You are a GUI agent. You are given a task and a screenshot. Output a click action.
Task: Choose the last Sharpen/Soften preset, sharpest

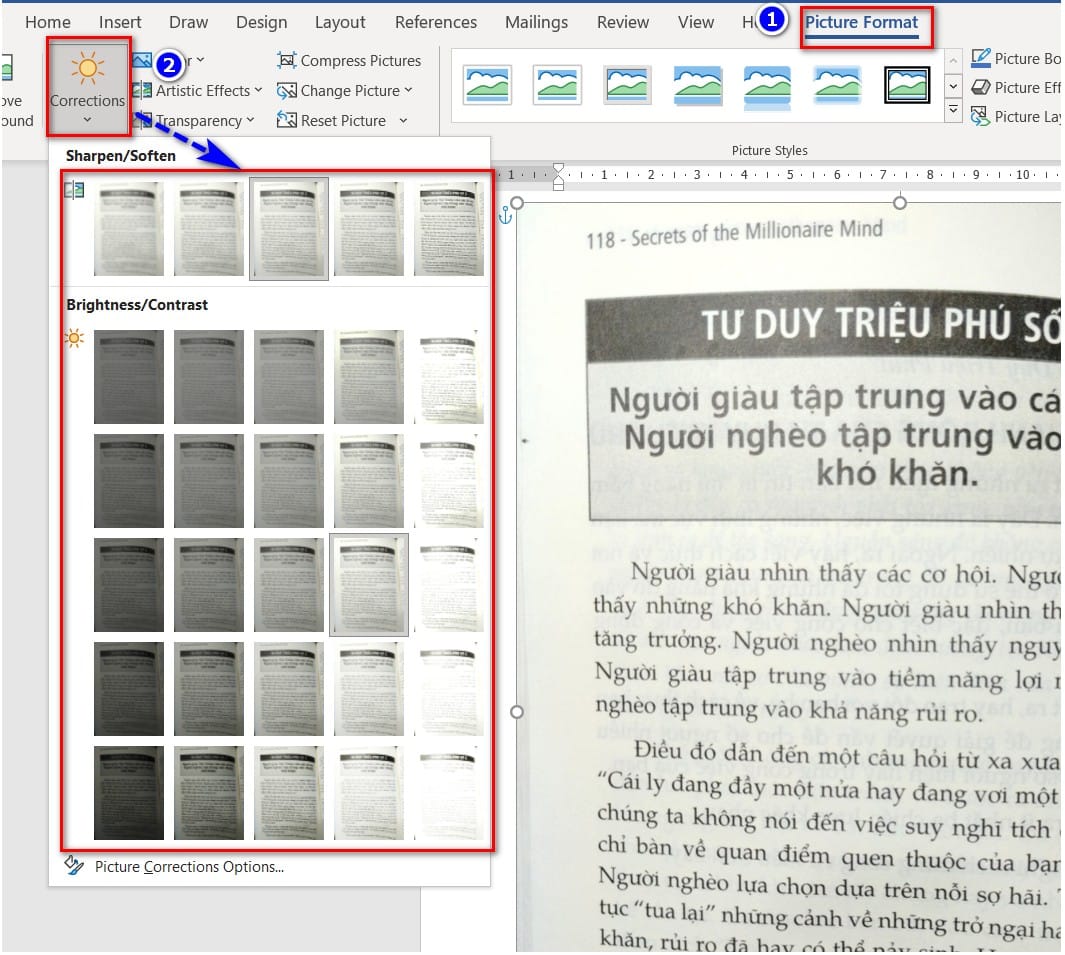point(449,229)
